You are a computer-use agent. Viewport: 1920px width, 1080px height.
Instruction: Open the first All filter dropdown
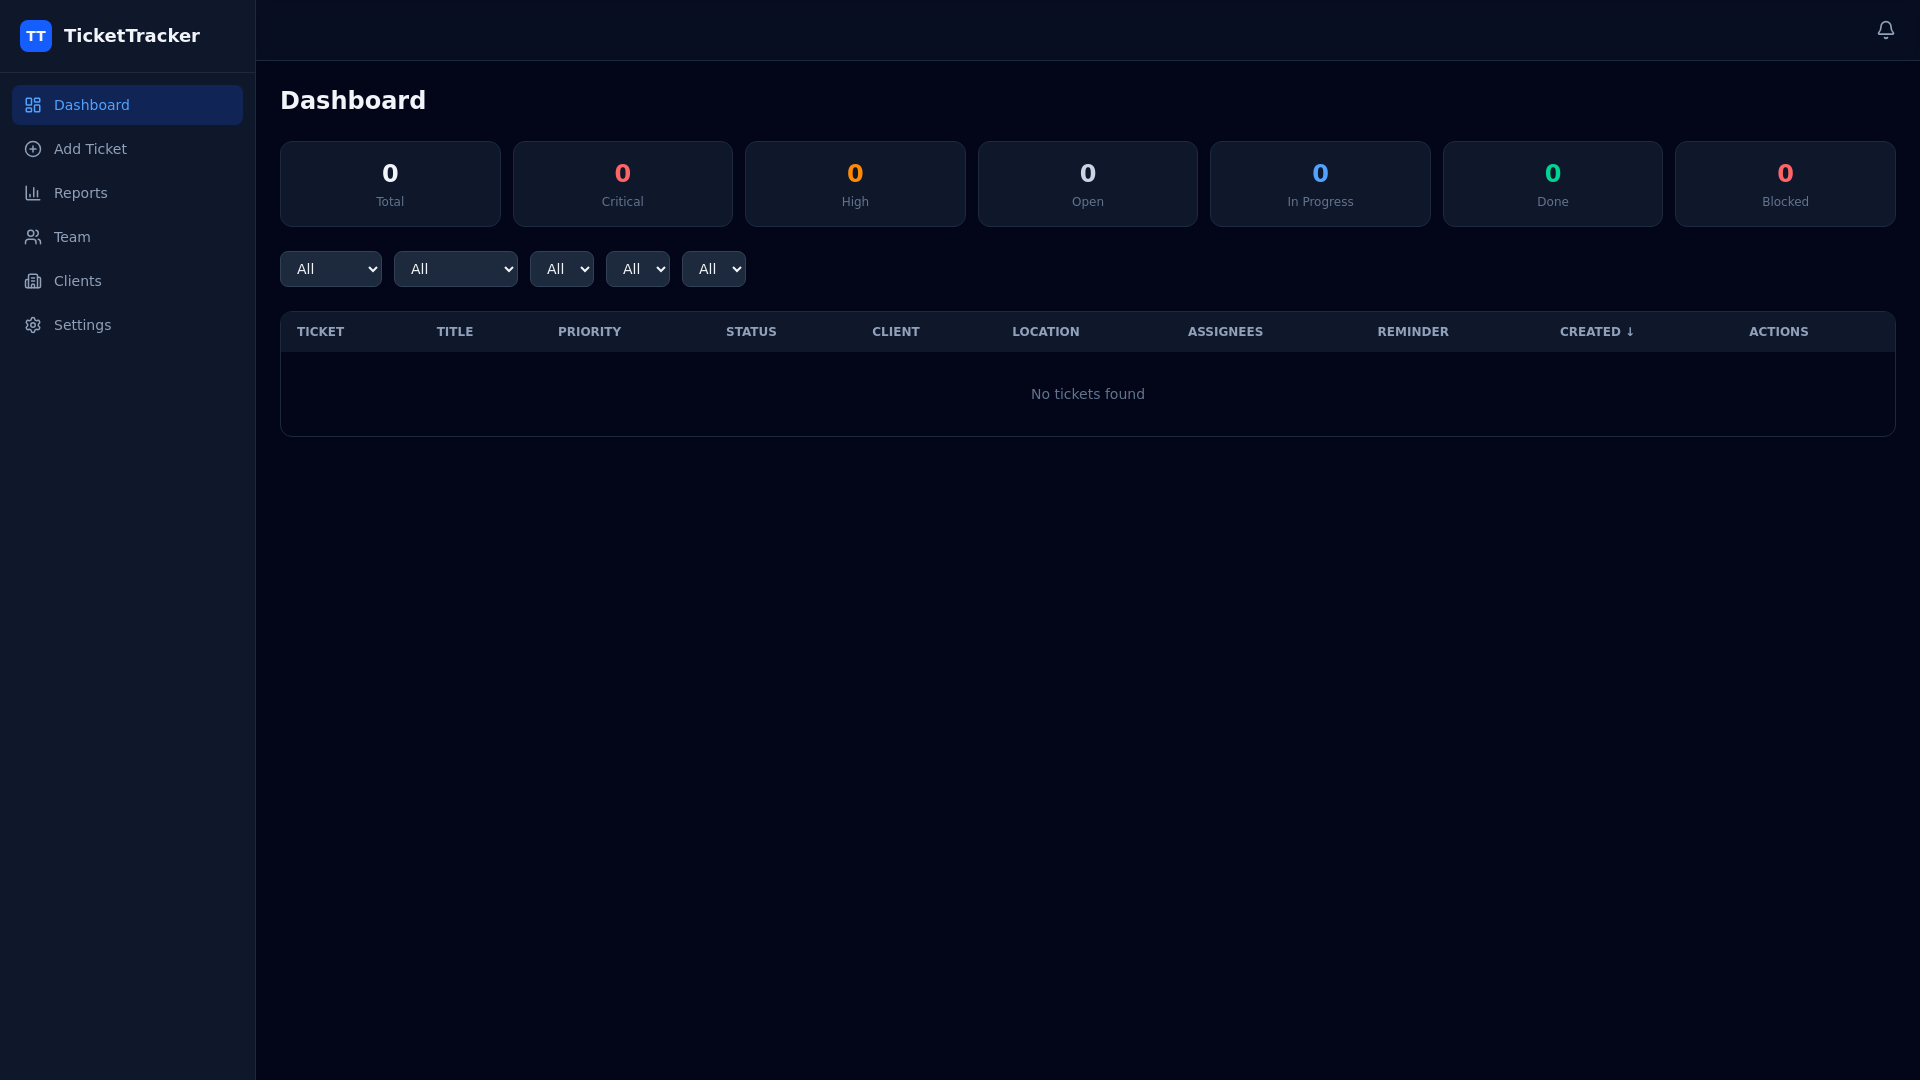[331, 269]
